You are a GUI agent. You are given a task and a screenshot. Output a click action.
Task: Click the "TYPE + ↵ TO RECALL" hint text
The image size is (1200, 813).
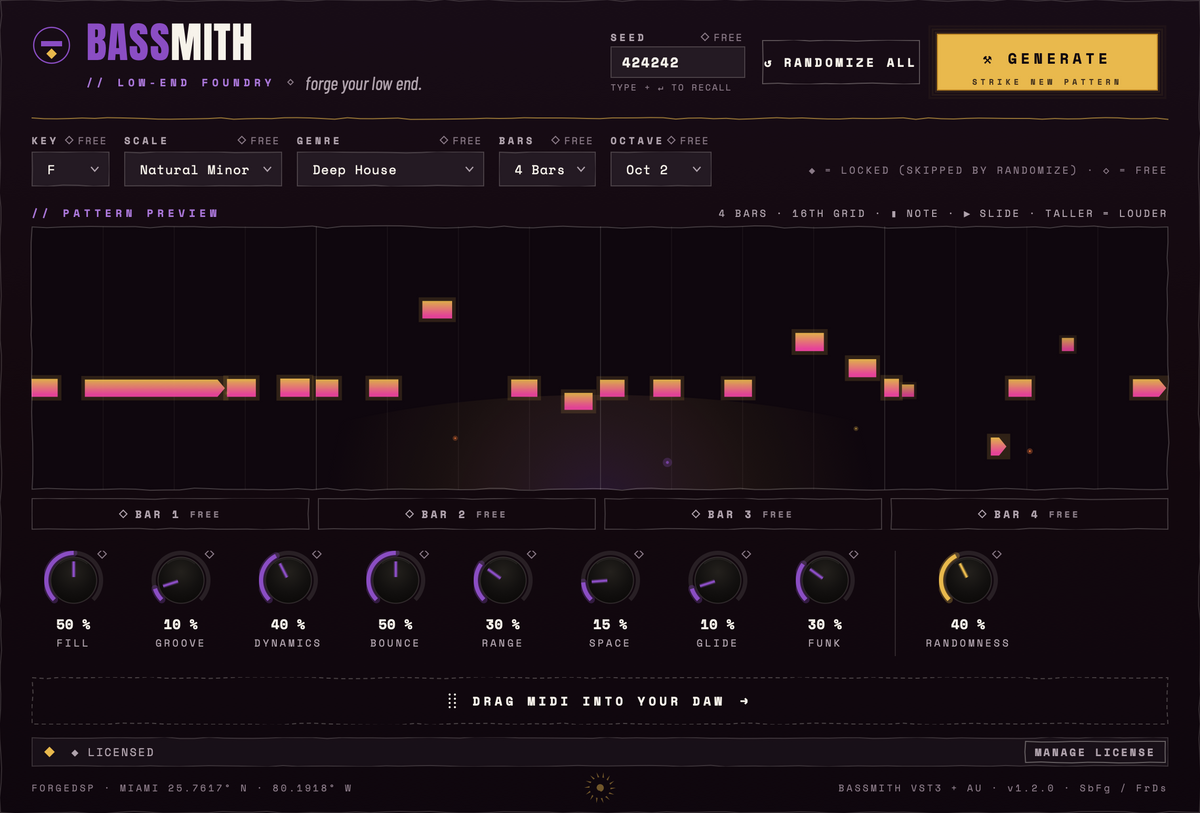pyautogui.click(x=671, y=88)
